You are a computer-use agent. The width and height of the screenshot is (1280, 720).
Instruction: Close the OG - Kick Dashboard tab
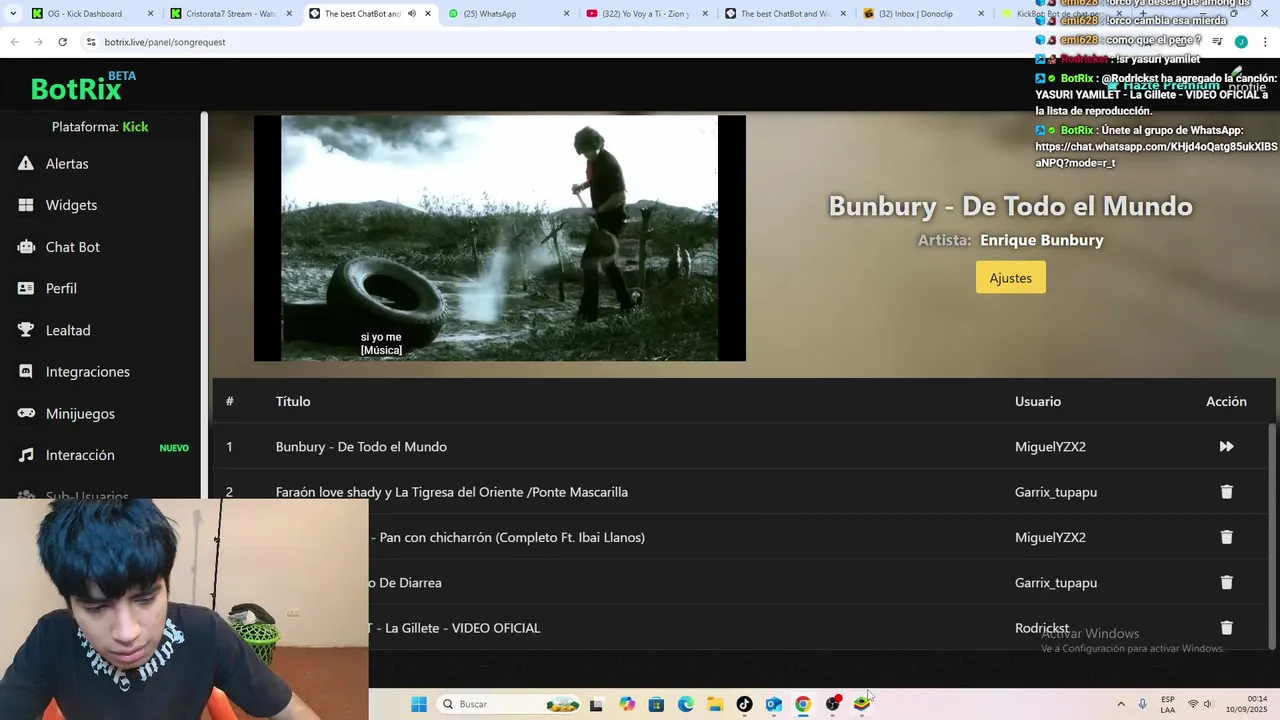pos(151,14)
